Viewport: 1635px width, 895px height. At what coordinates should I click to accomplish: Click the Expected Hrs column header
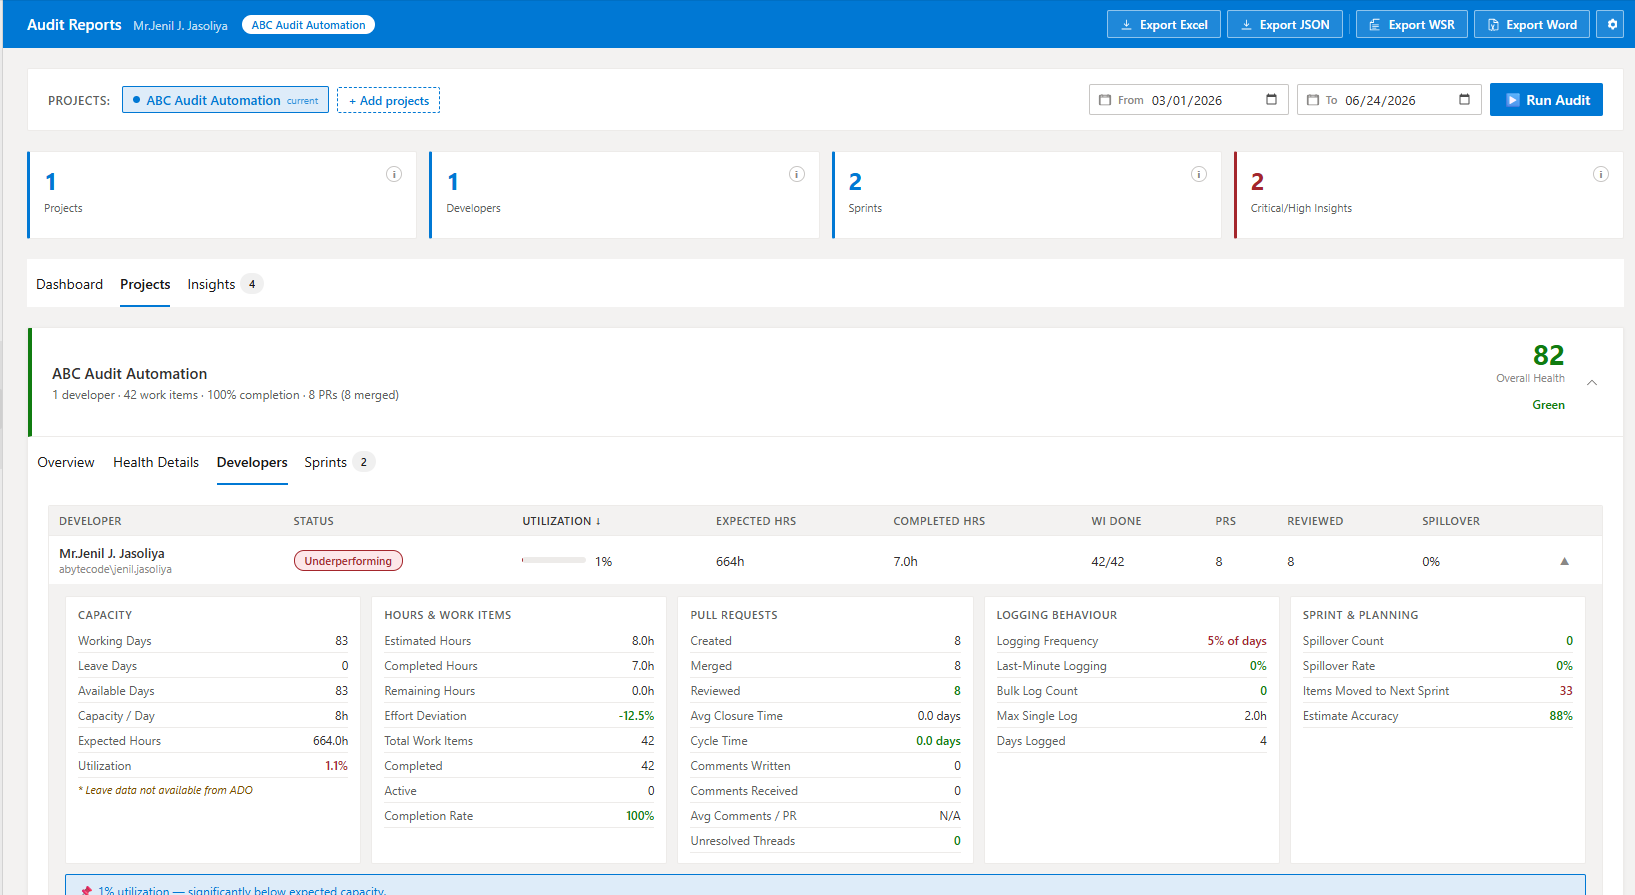coord(756,521)
